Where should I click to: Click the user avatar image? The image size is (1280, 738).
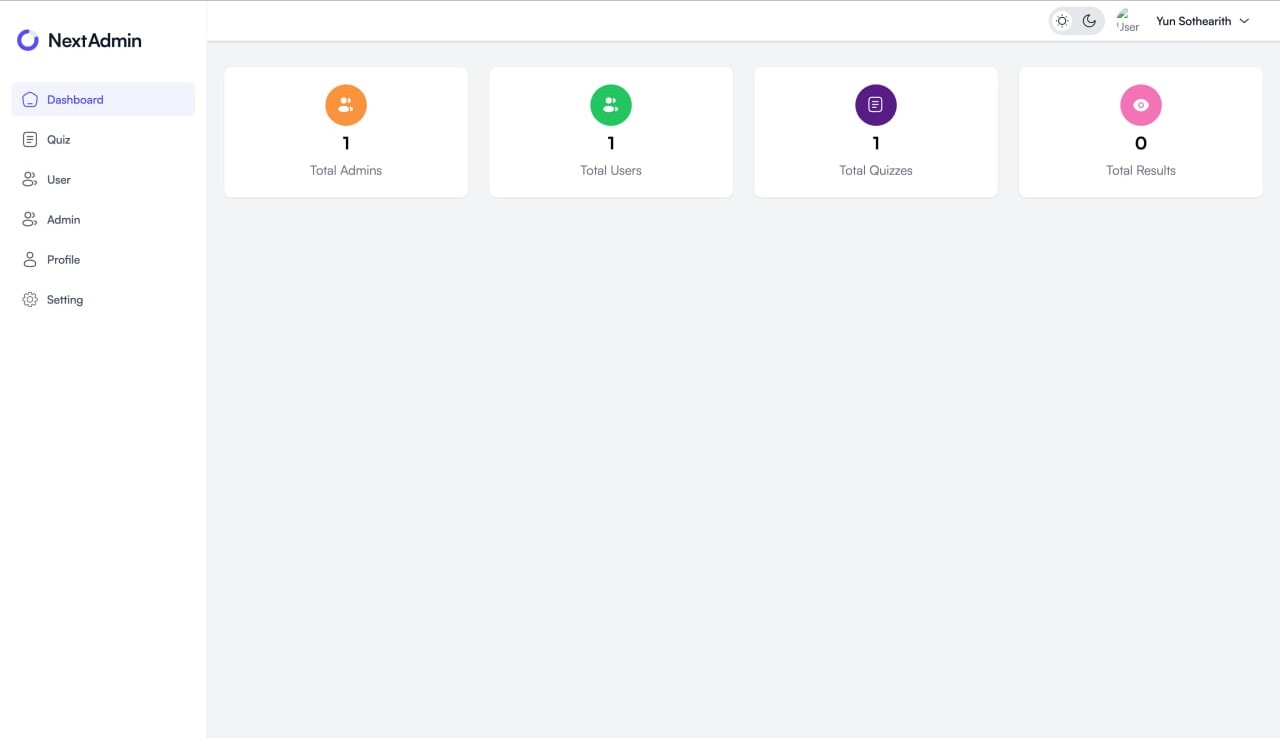(1127, 21)
